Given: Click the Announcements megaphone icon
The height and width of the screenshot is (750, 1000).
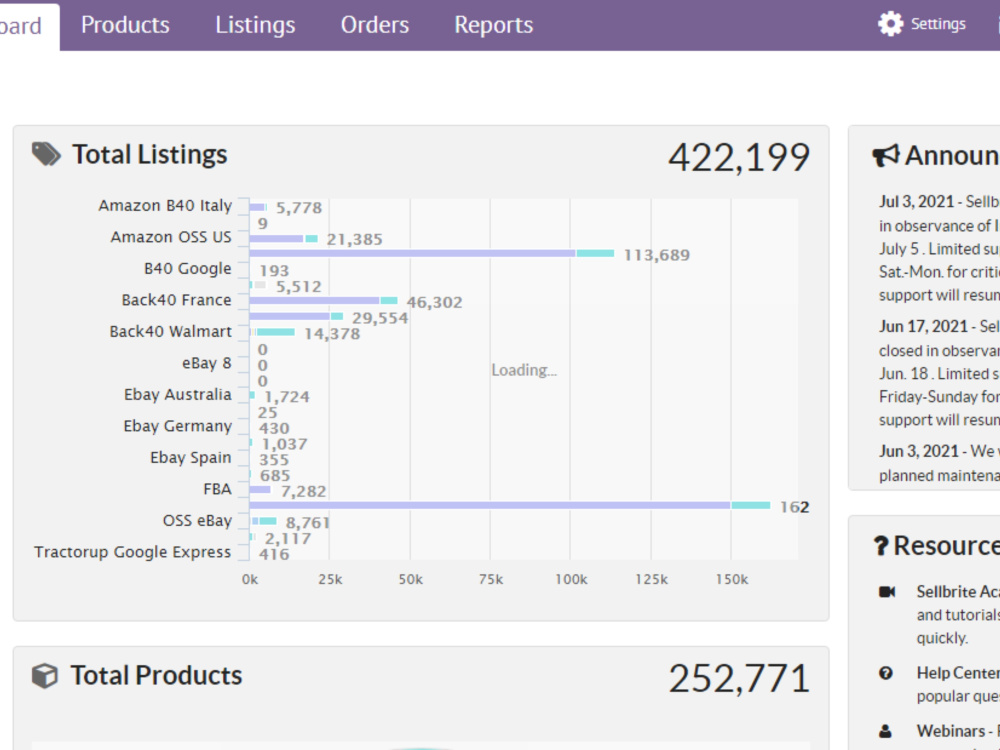Looking at the screenshot, I should coord(886,156).
